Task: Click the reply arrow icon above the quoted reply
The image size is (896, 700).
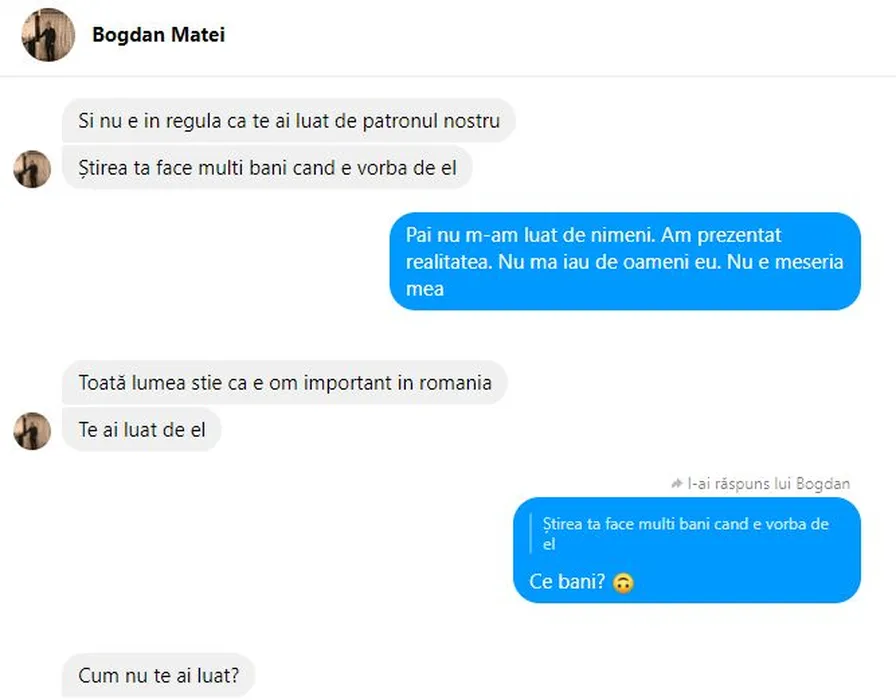Action: pyautogui.click(x=677, y=484)
